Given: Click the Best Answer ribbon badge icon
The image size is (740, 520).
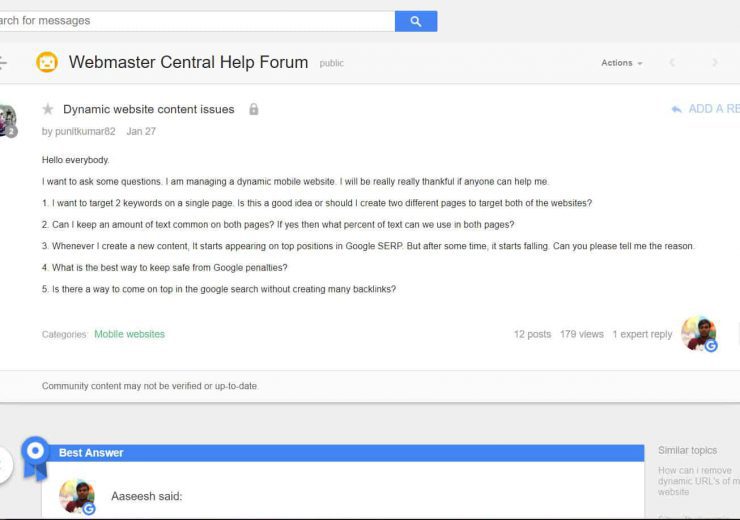Looking at the screenshot, I should click(35, 458).
